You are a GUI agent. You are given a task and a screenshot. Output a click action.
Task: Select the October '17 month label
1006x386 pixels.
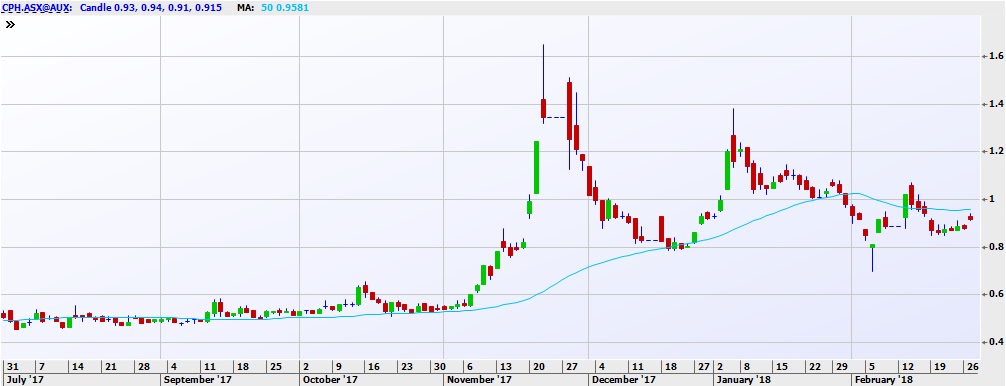pos(330,380)
